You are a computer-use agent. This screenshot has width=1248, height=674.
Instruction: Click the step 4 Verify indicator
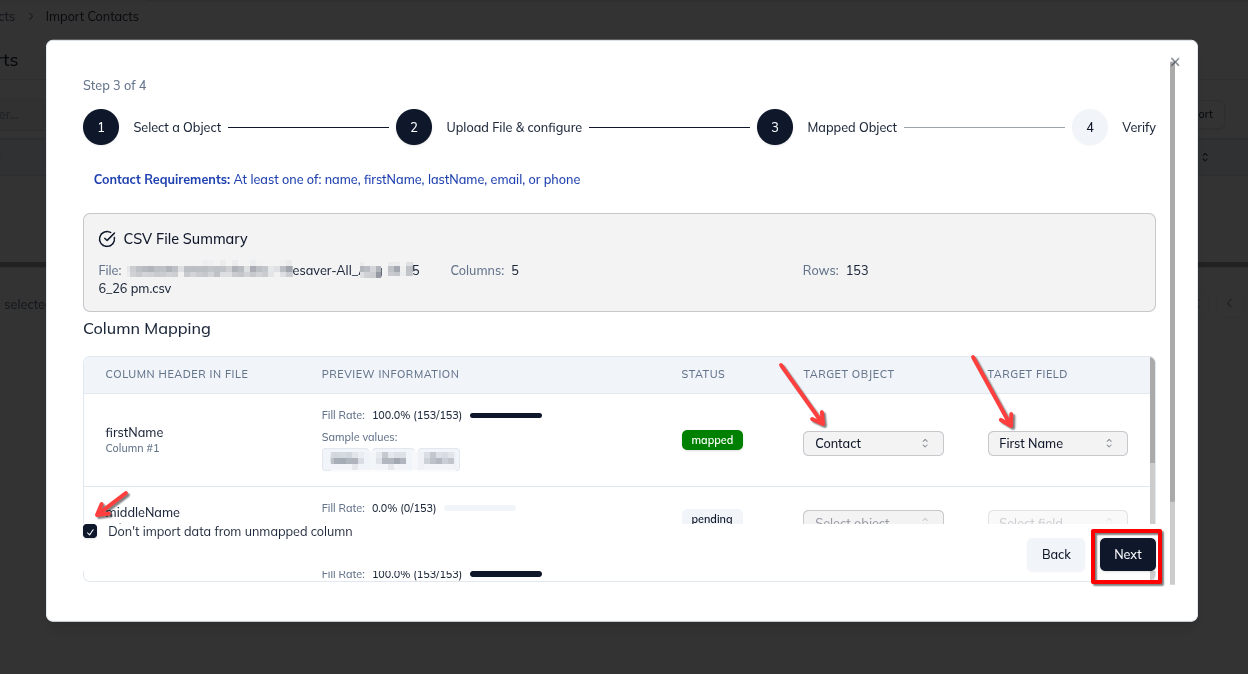tap(1089, 127)
